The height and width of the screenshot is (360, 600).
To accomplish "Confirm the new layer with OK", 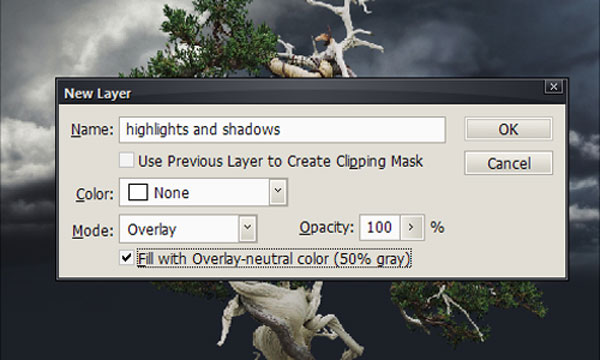I will pyautogui.click(x=508, y=129).
